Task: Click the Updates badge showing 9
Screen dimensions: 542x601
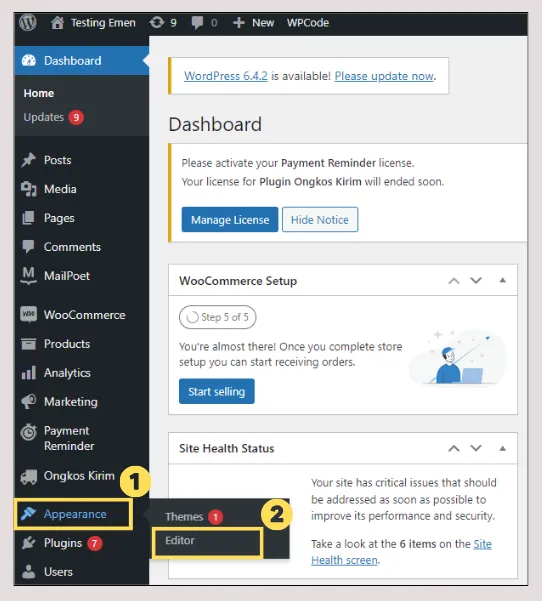Action: 76,117
